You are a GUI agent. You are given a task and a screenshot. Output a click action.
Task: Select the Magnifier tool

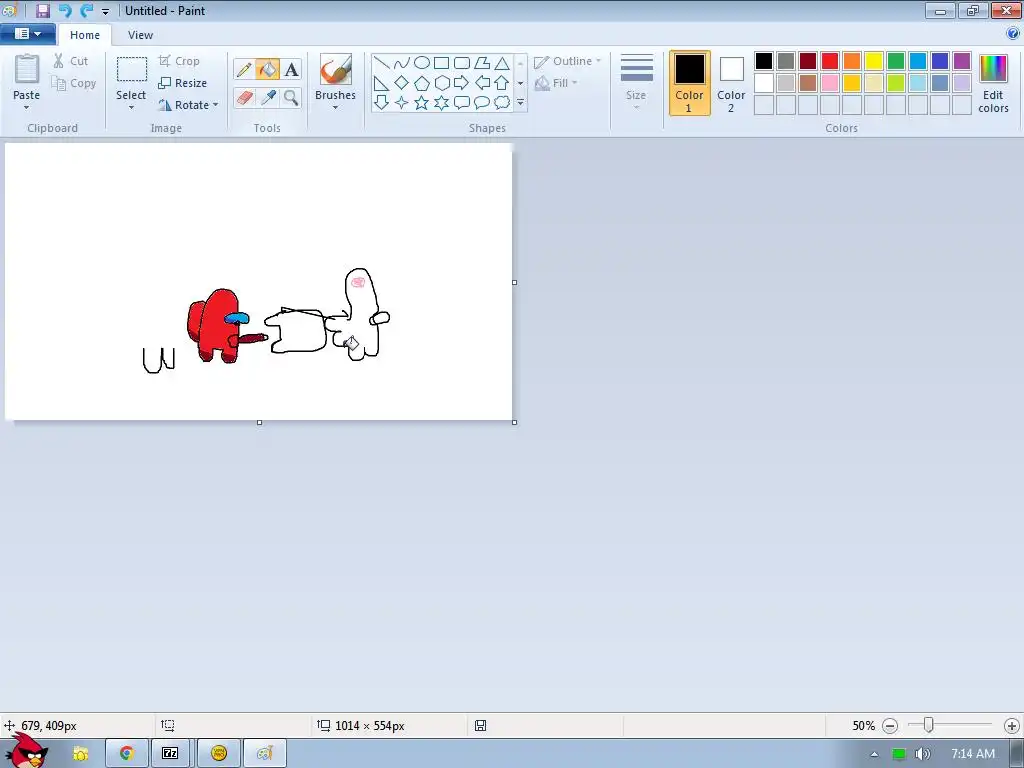point(291,98)
